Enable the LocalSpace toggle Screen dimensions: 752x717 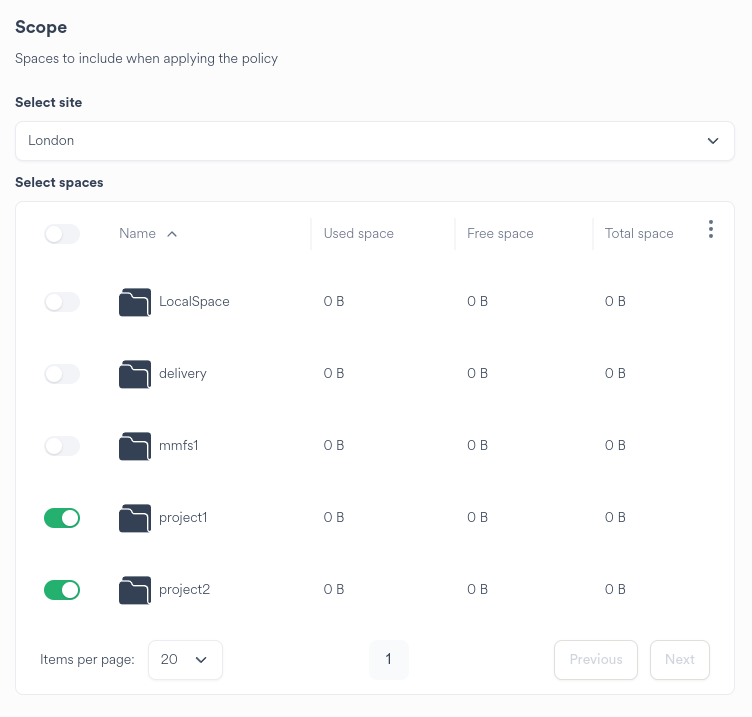coord(62,302)
